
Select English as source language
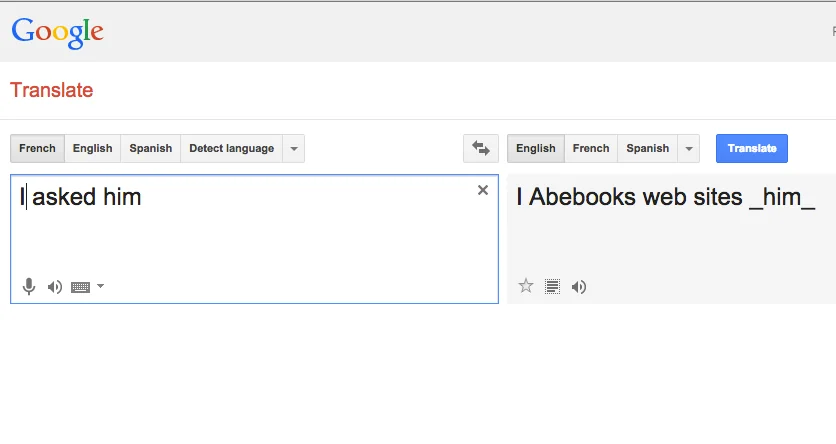point(93,148)
